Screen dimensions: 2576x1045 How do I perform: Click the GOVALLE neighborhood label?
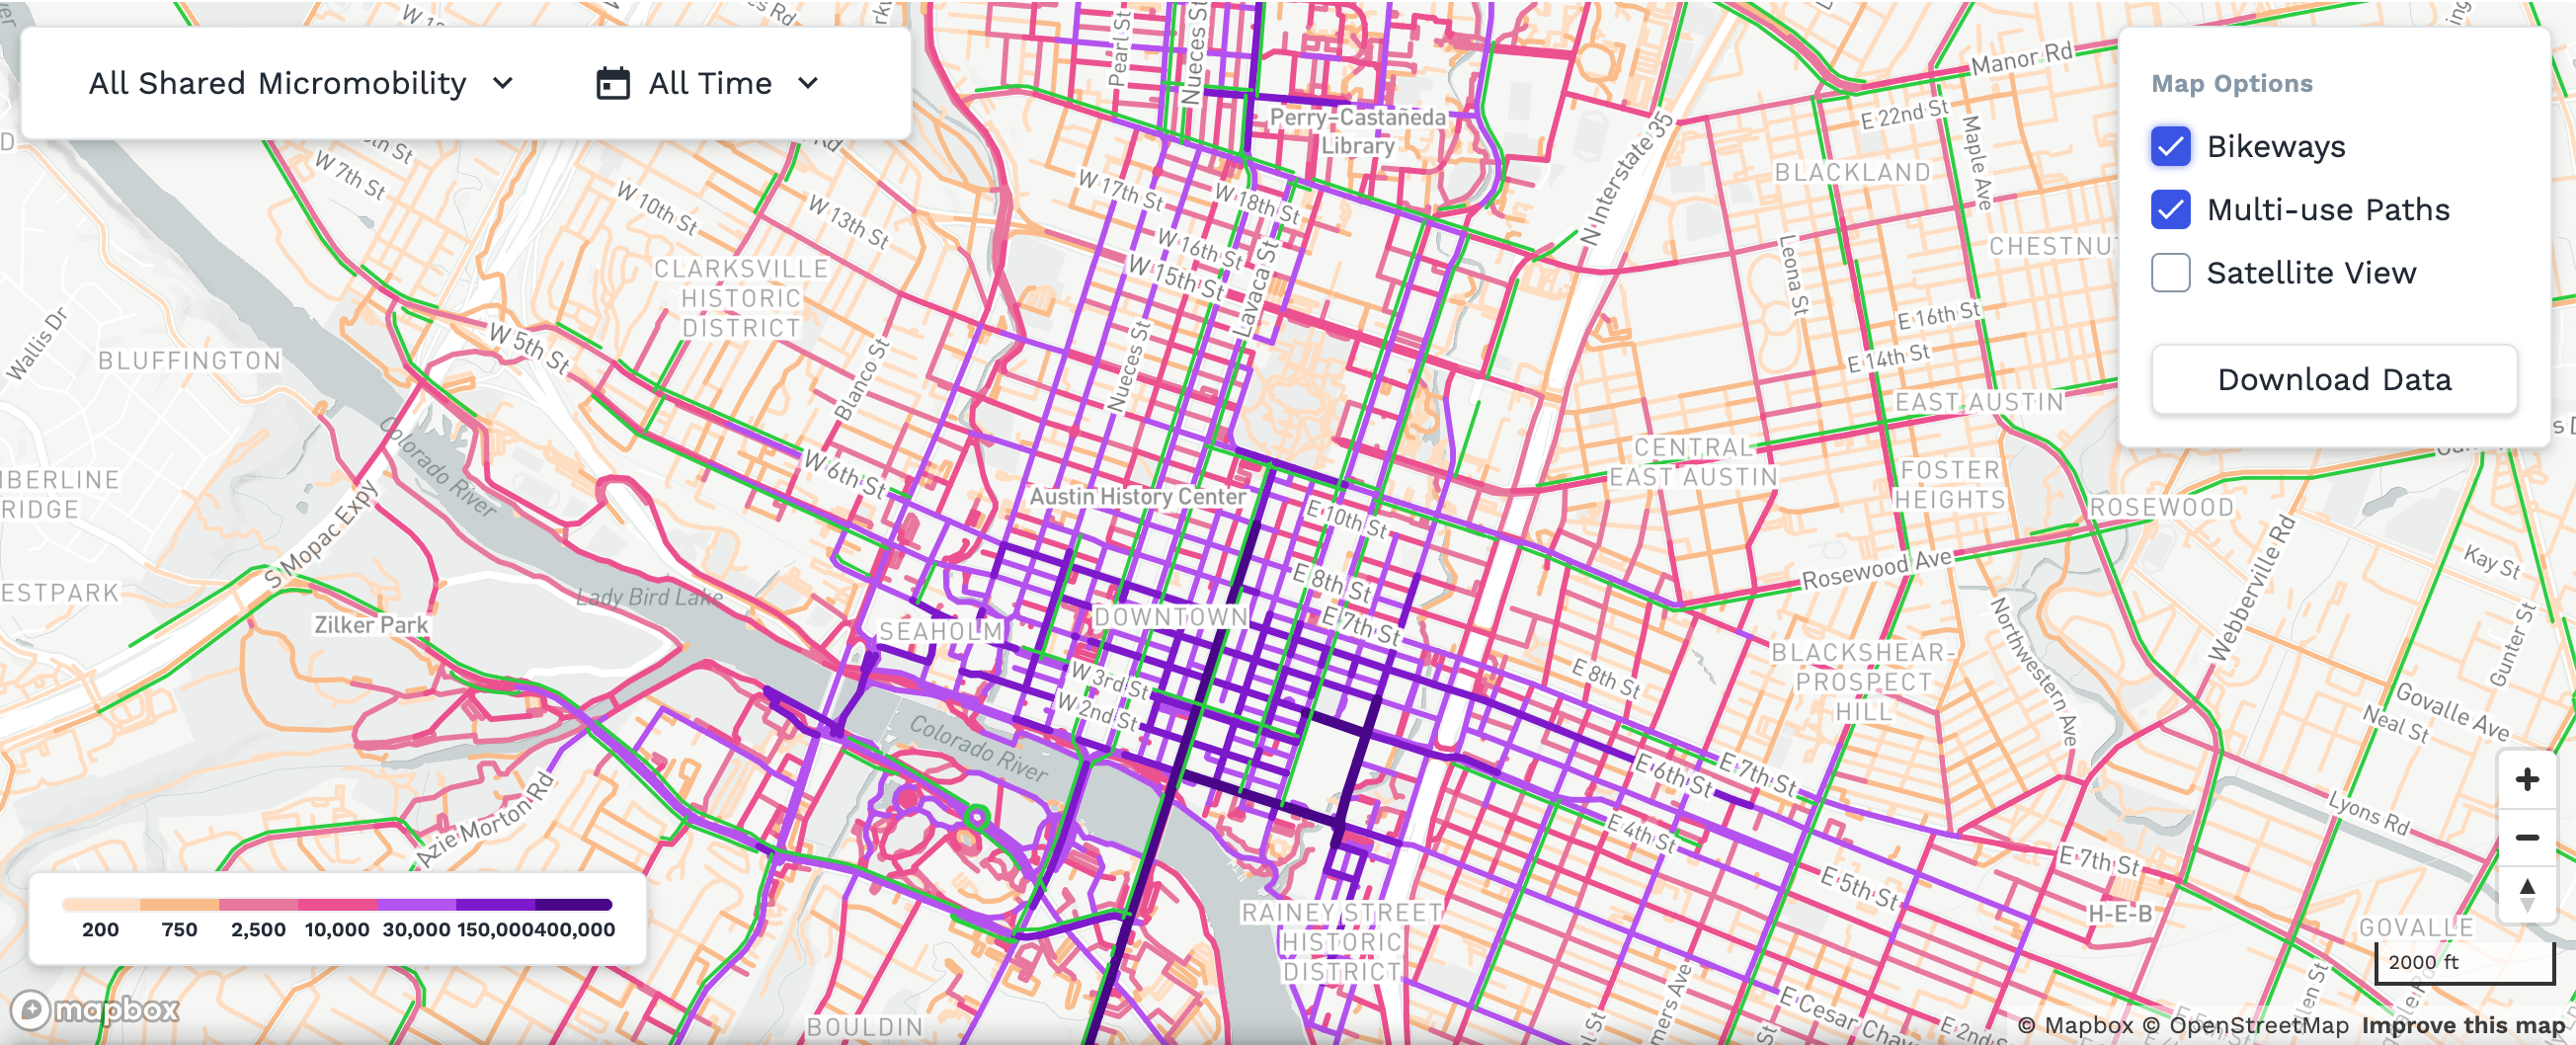pos(2416,928)
